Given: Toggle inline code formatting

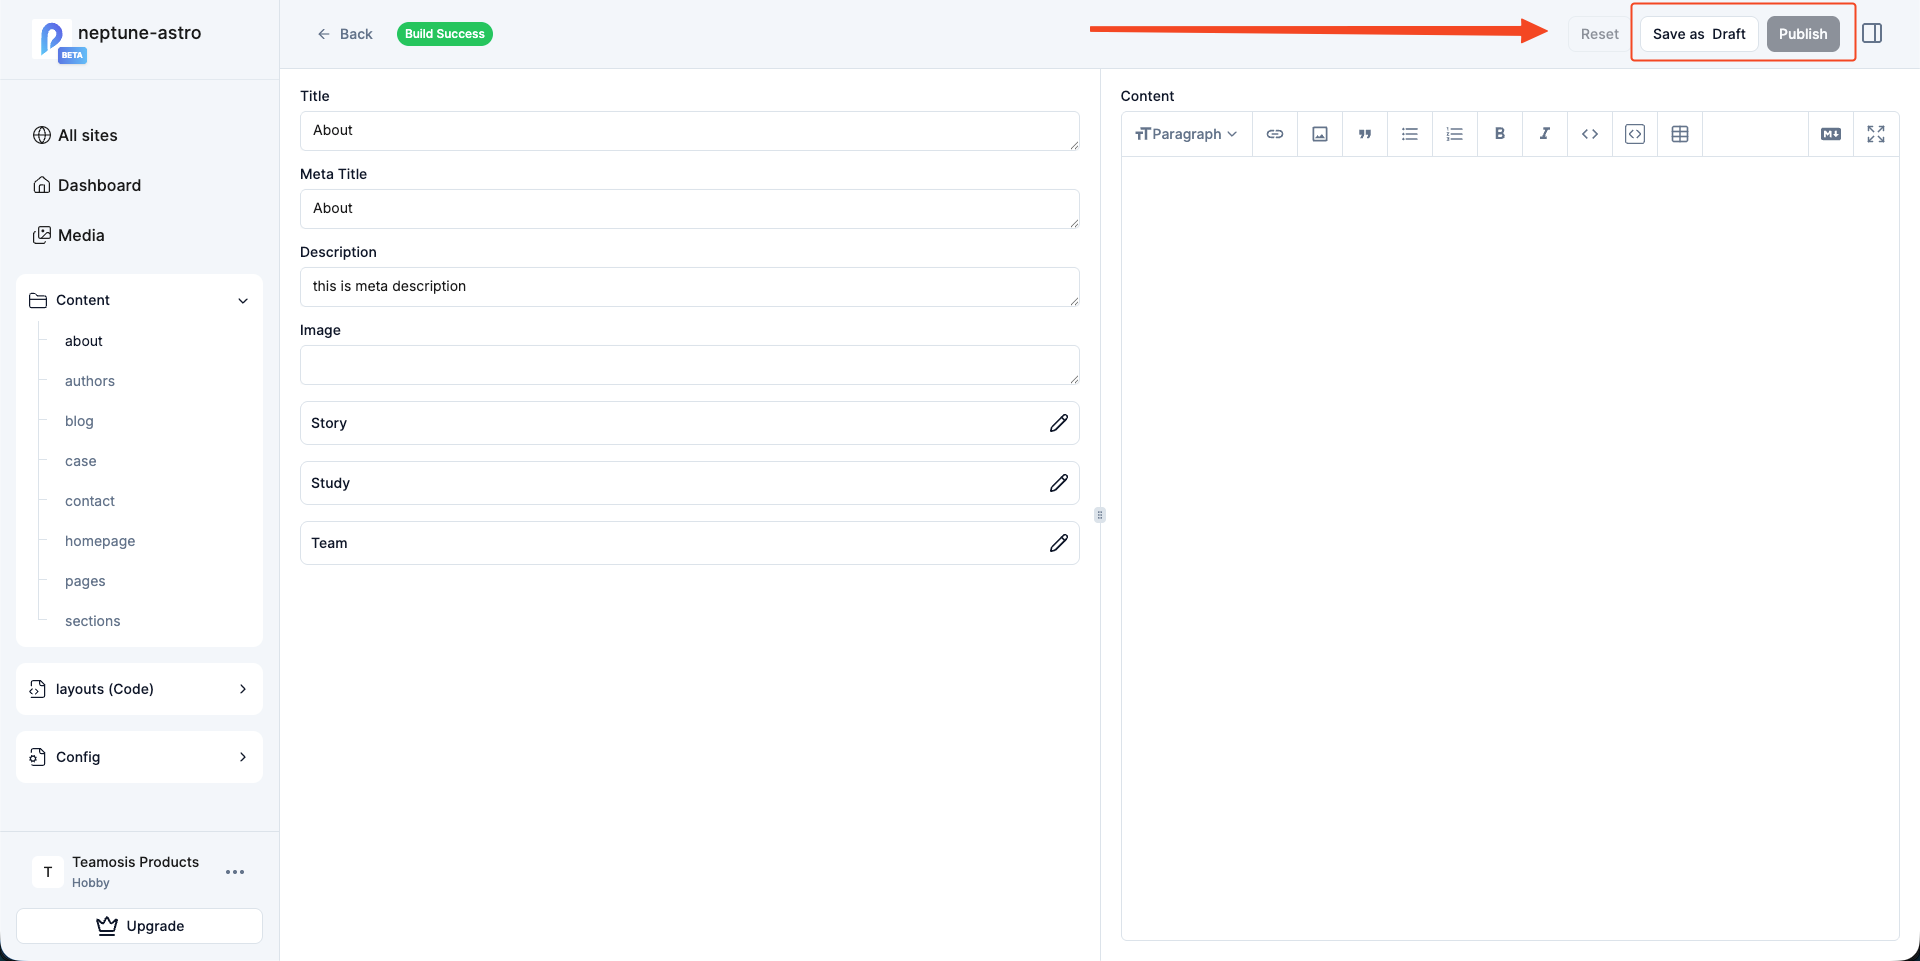Looking at the screenshot, I should point(1589,133).
